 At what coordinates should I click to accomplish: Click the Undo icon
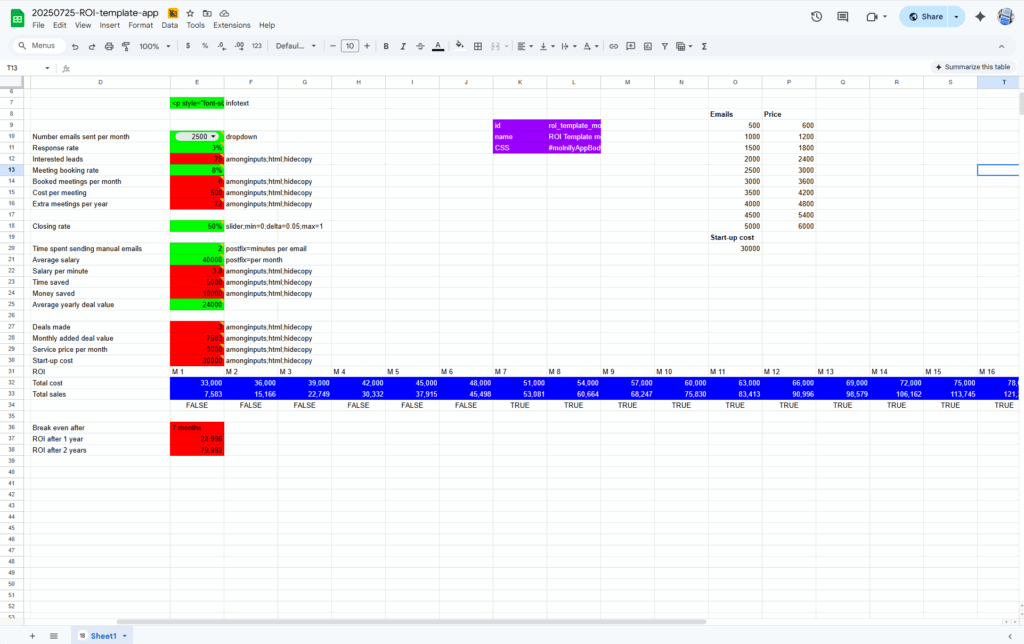click(75, 46)
